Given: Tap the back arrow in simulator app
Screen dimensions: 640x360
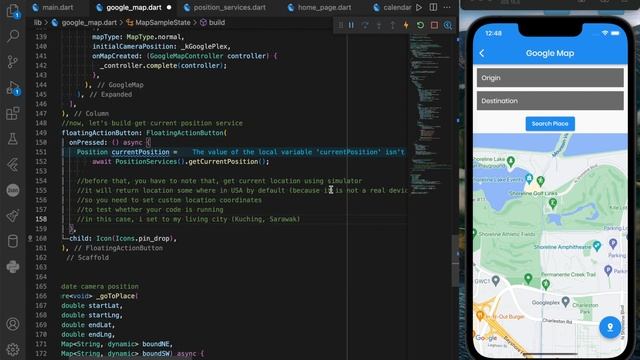Looking at the screenshot, I should [482, 53].
